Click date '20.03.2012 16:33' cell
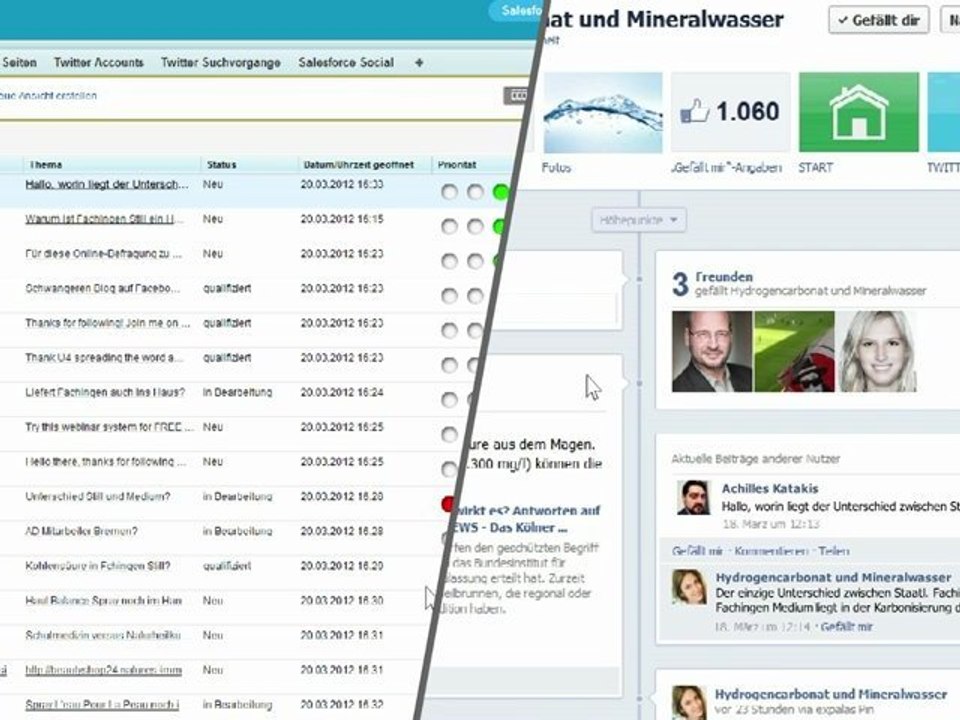The height and width of the screenshot is (720, 960). 342,184
